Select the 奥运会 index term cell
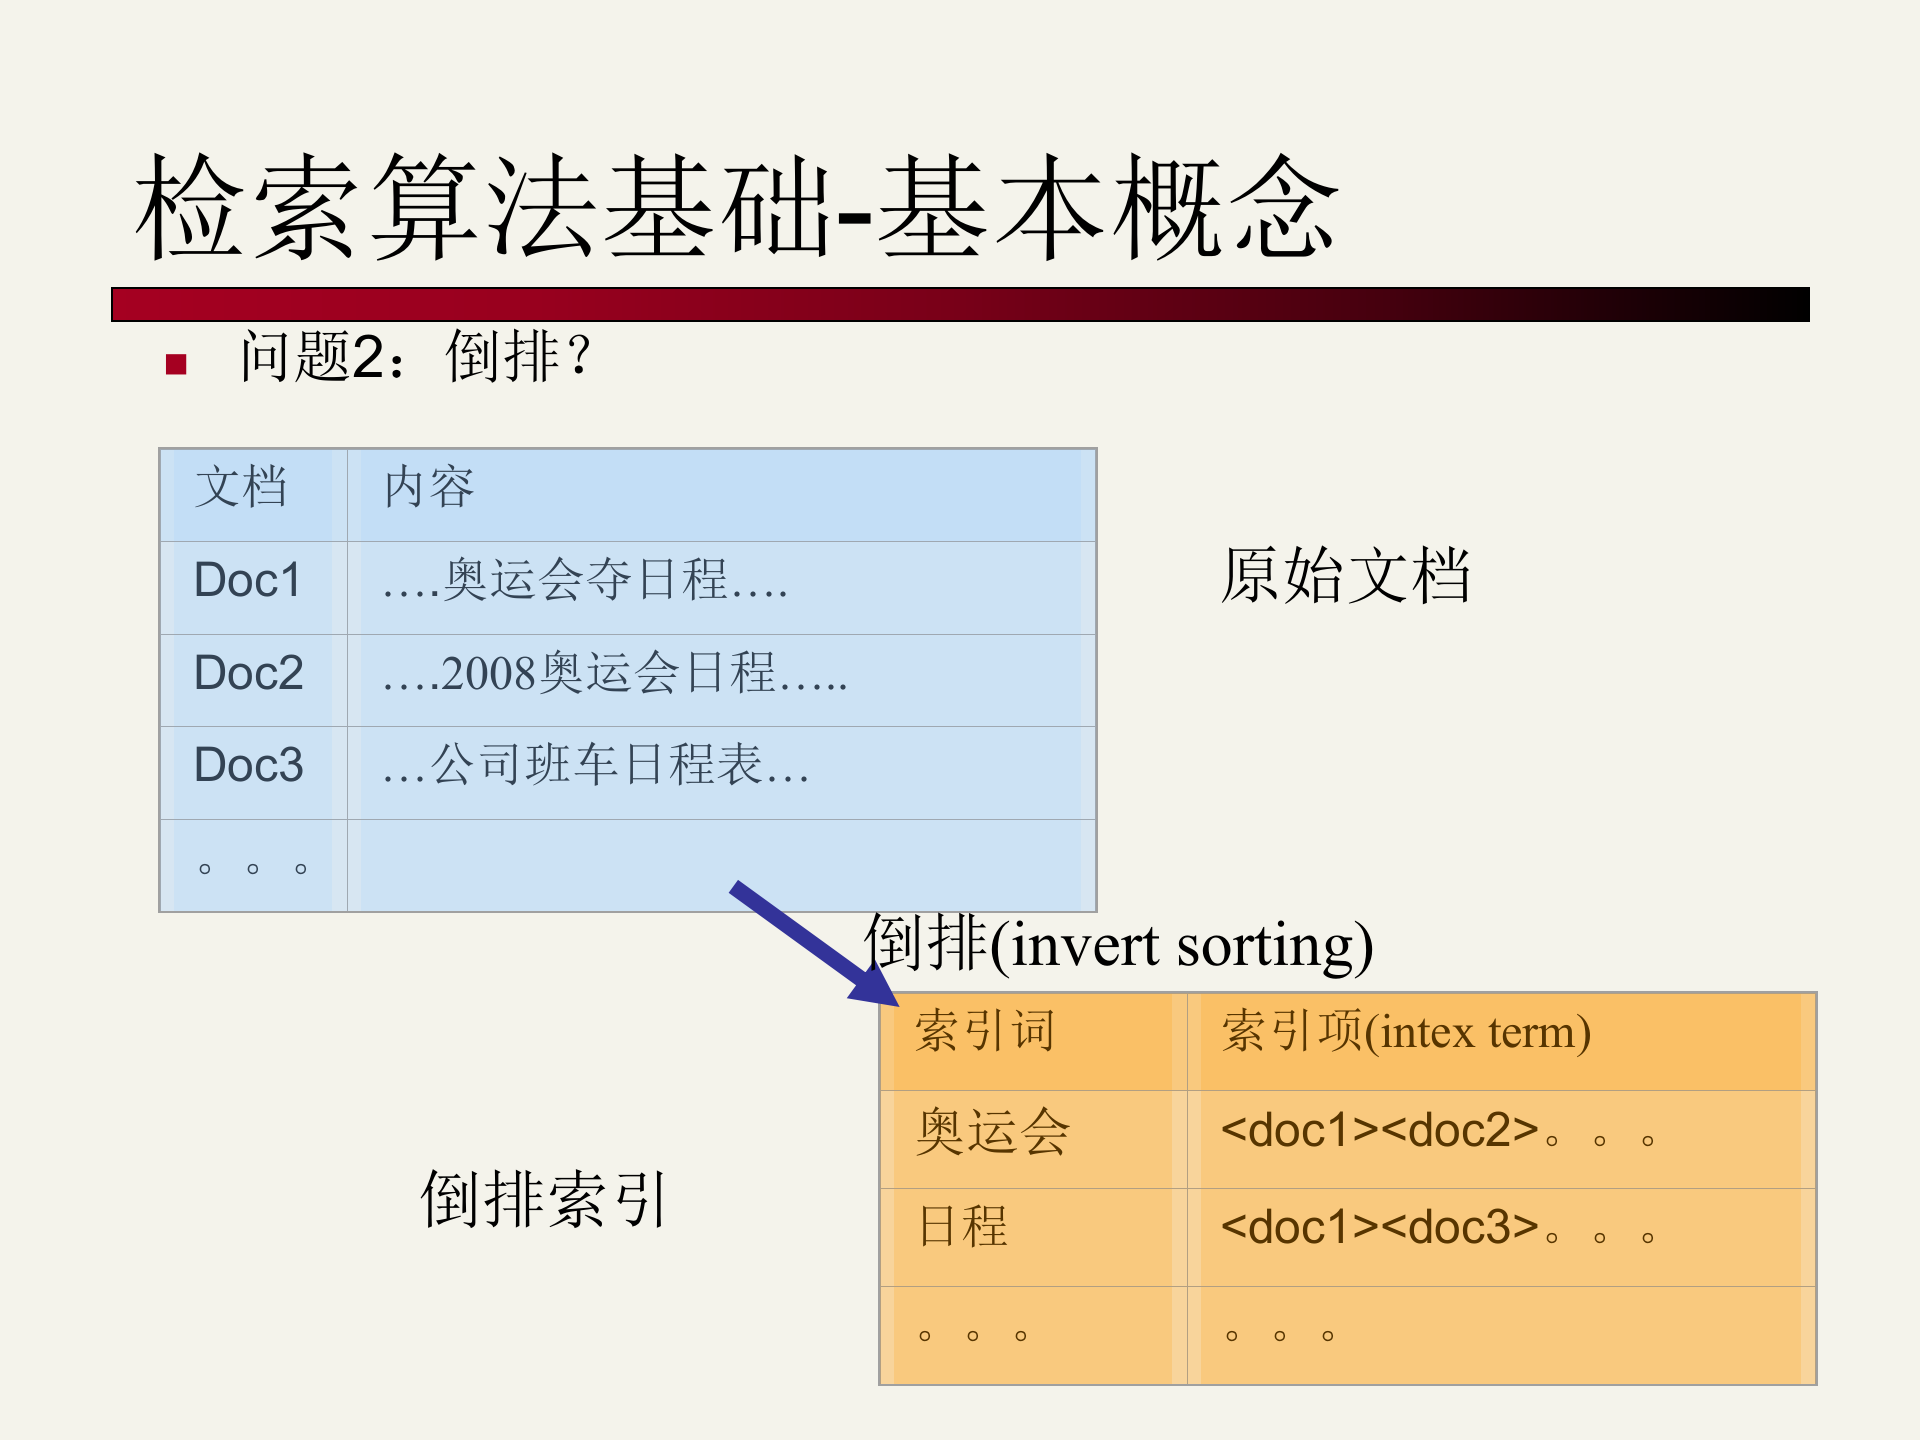Viewport: 1920px width, 1440px height. coord(990,1131)
